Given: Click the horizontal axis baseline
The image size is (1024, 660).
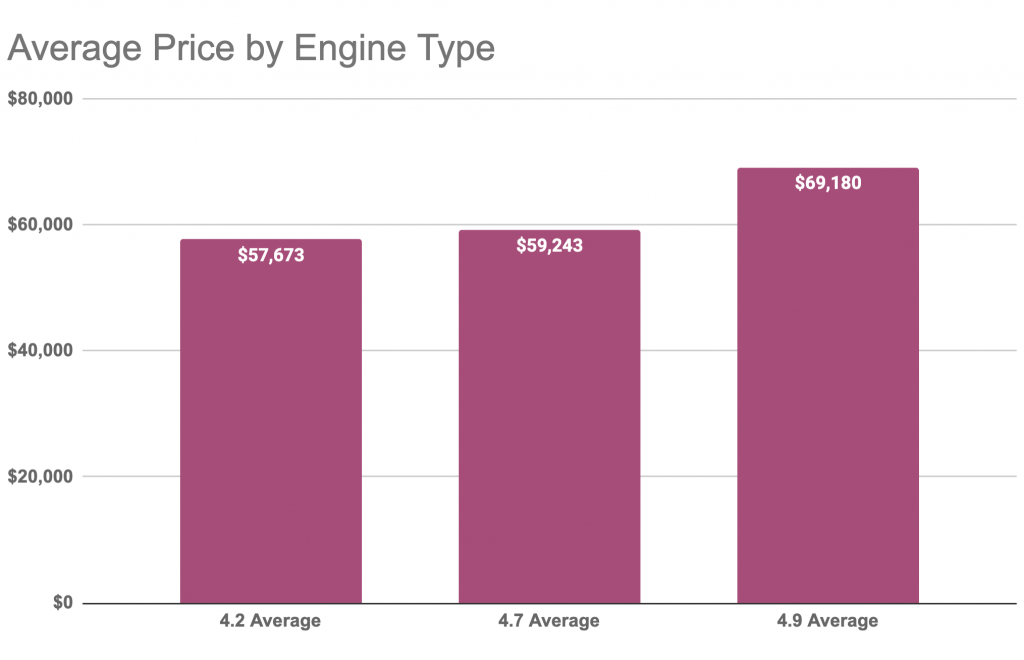Looking at the screenshot, I should [x=410, y=603].
